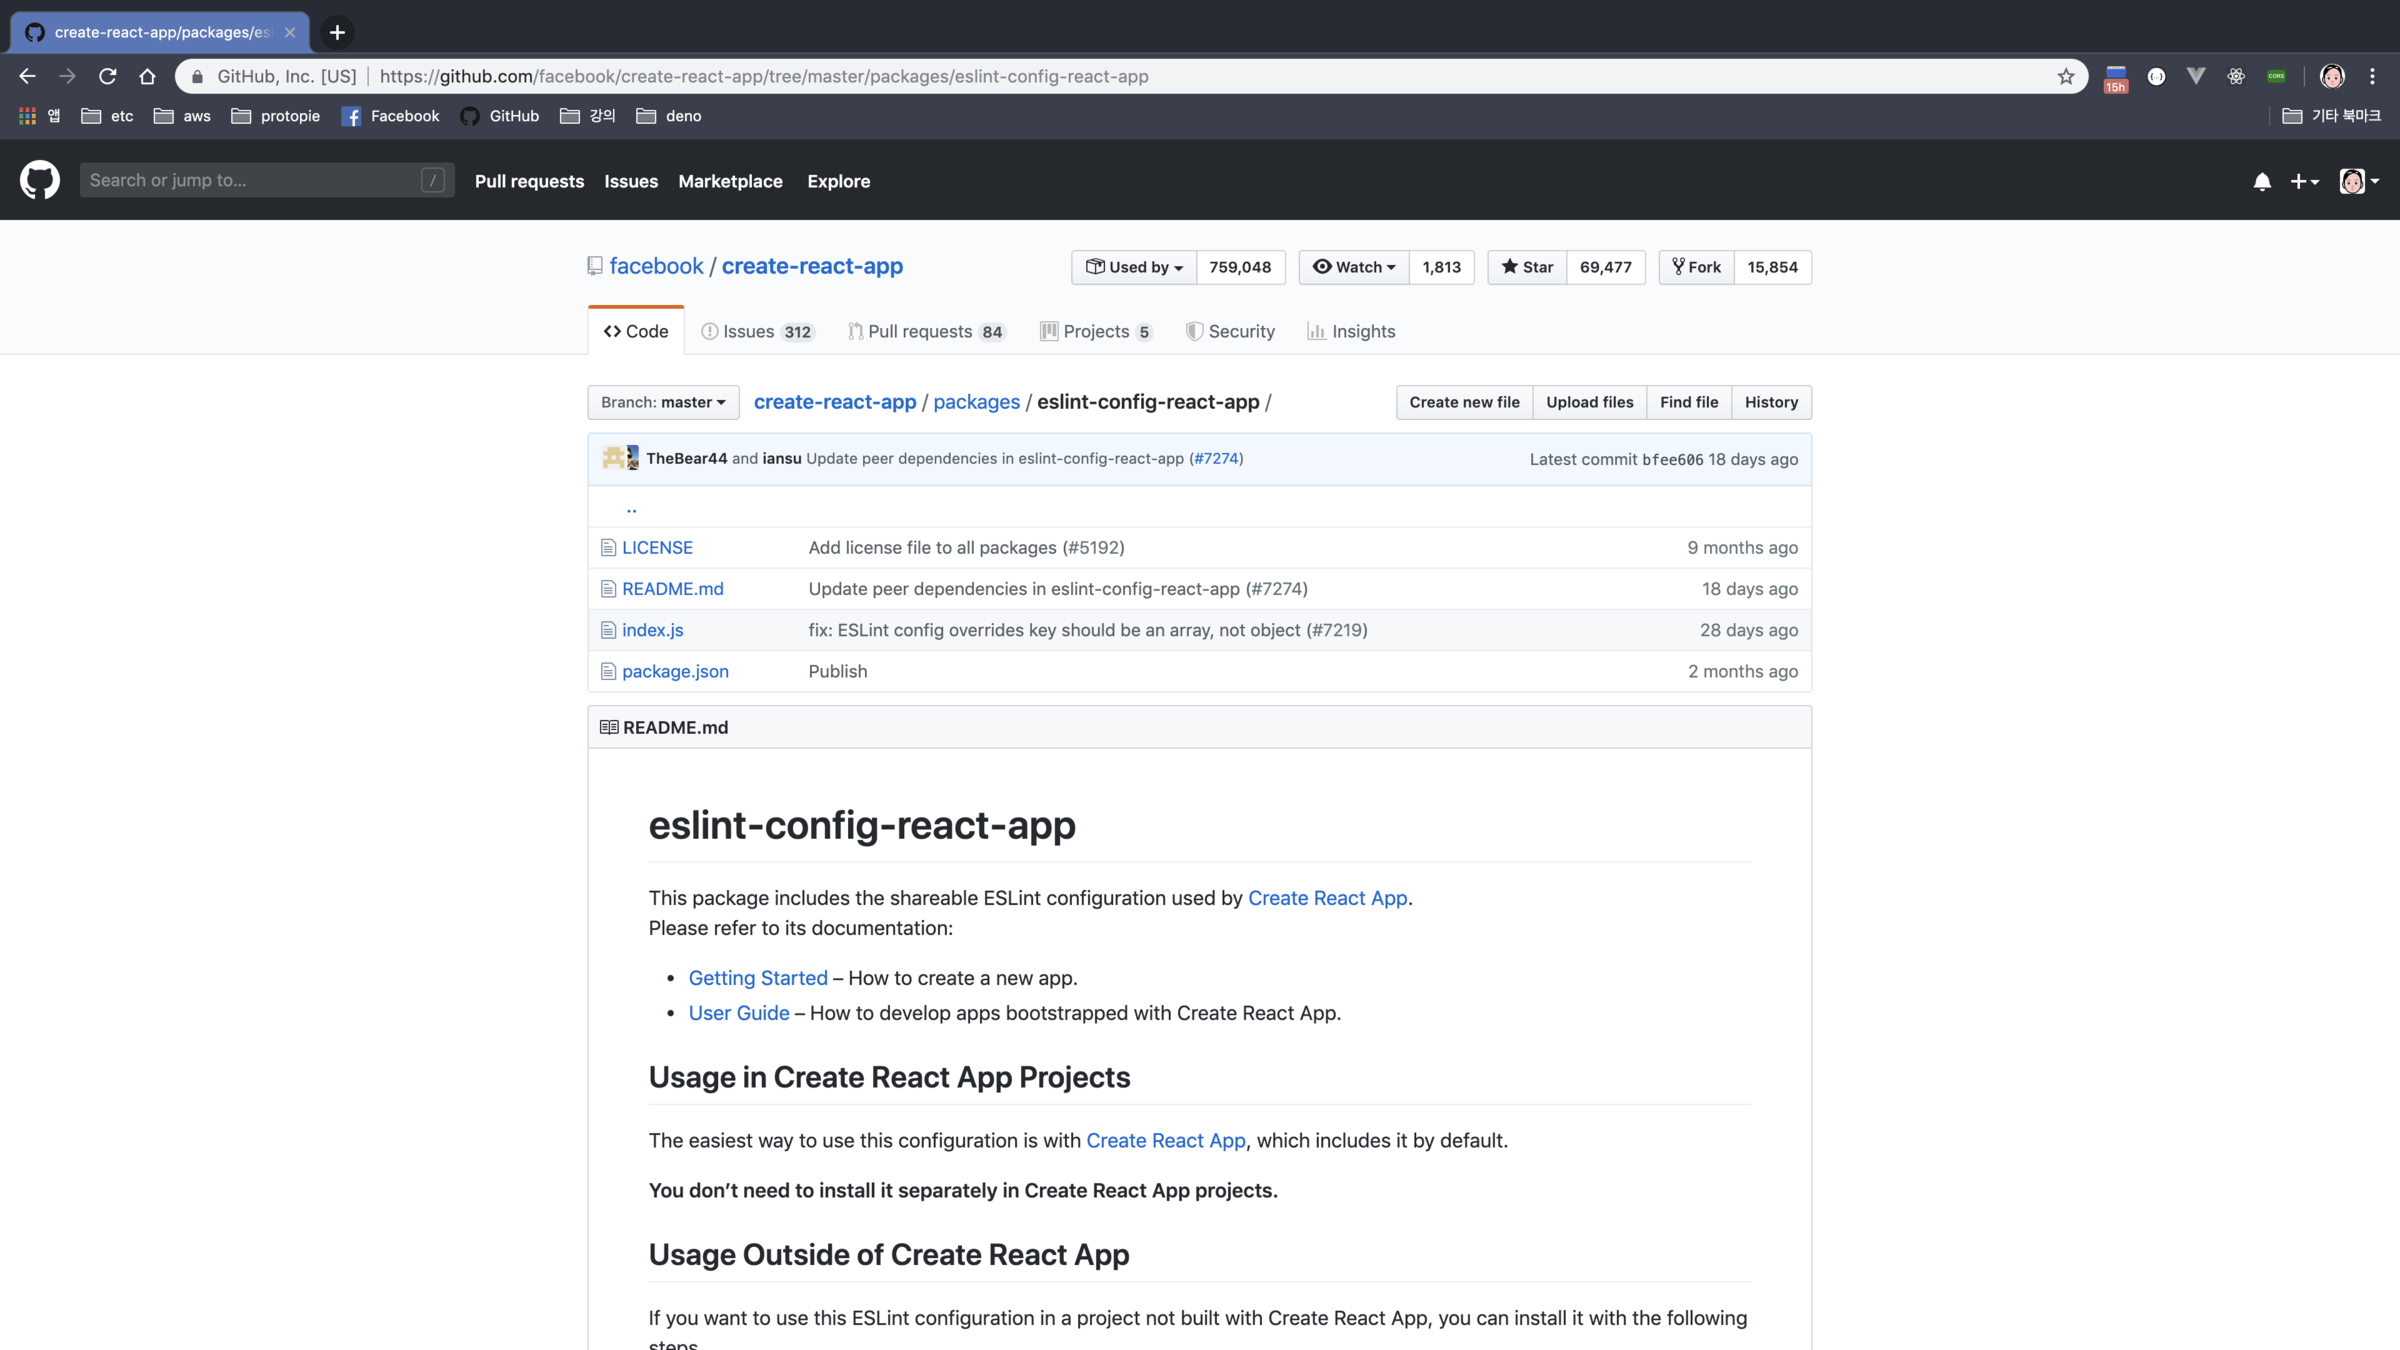This screenshot has width=2400, height=1350.
Task: Open the index.js file link
Action: 652,630
